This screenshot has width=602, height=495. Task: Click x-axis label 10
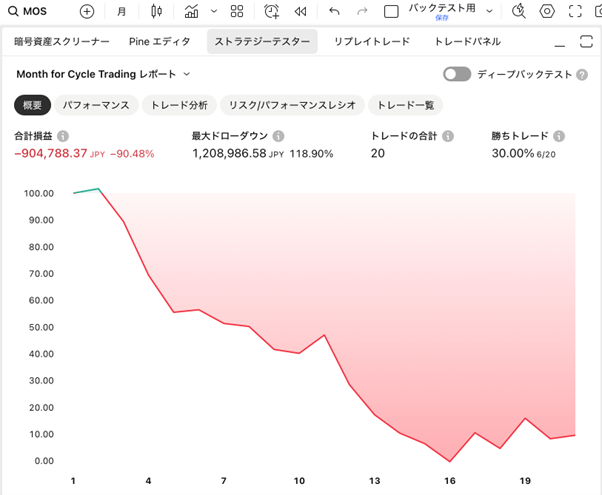pyautogui.click(x=299, y=481)
